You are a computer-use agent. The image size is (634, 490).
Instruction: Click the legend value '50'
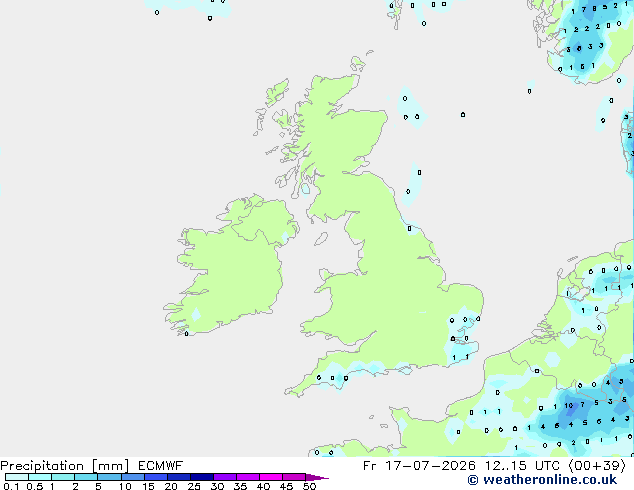tap(309, 486)
